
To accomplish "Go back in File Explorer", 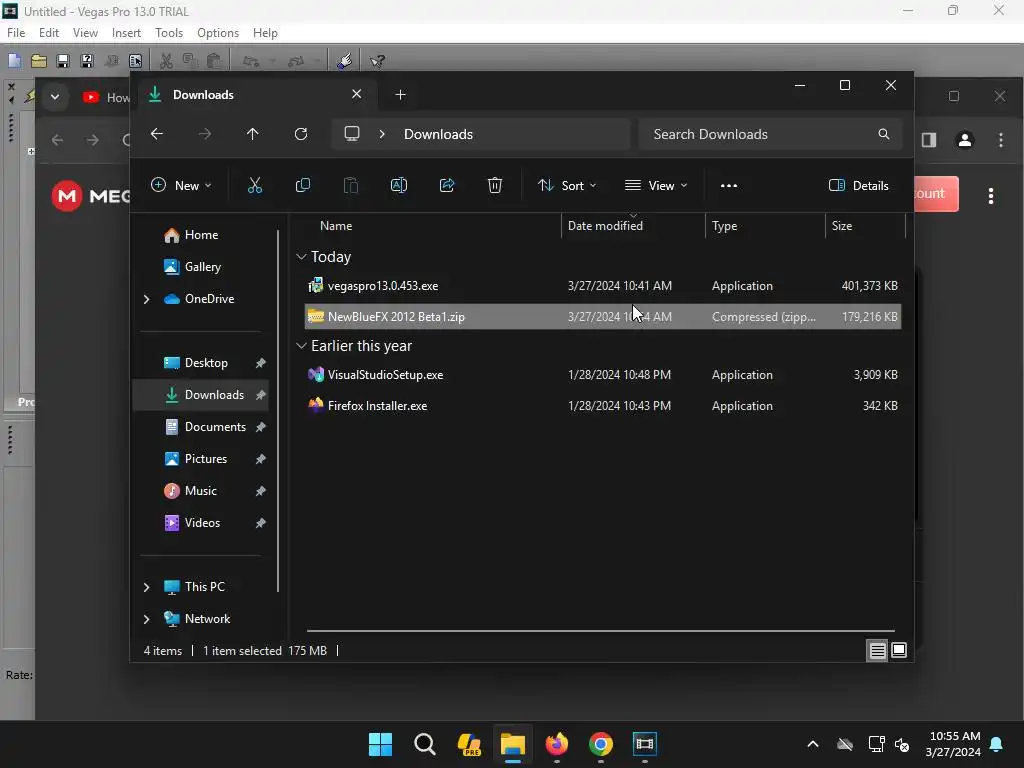I will 157,134.
